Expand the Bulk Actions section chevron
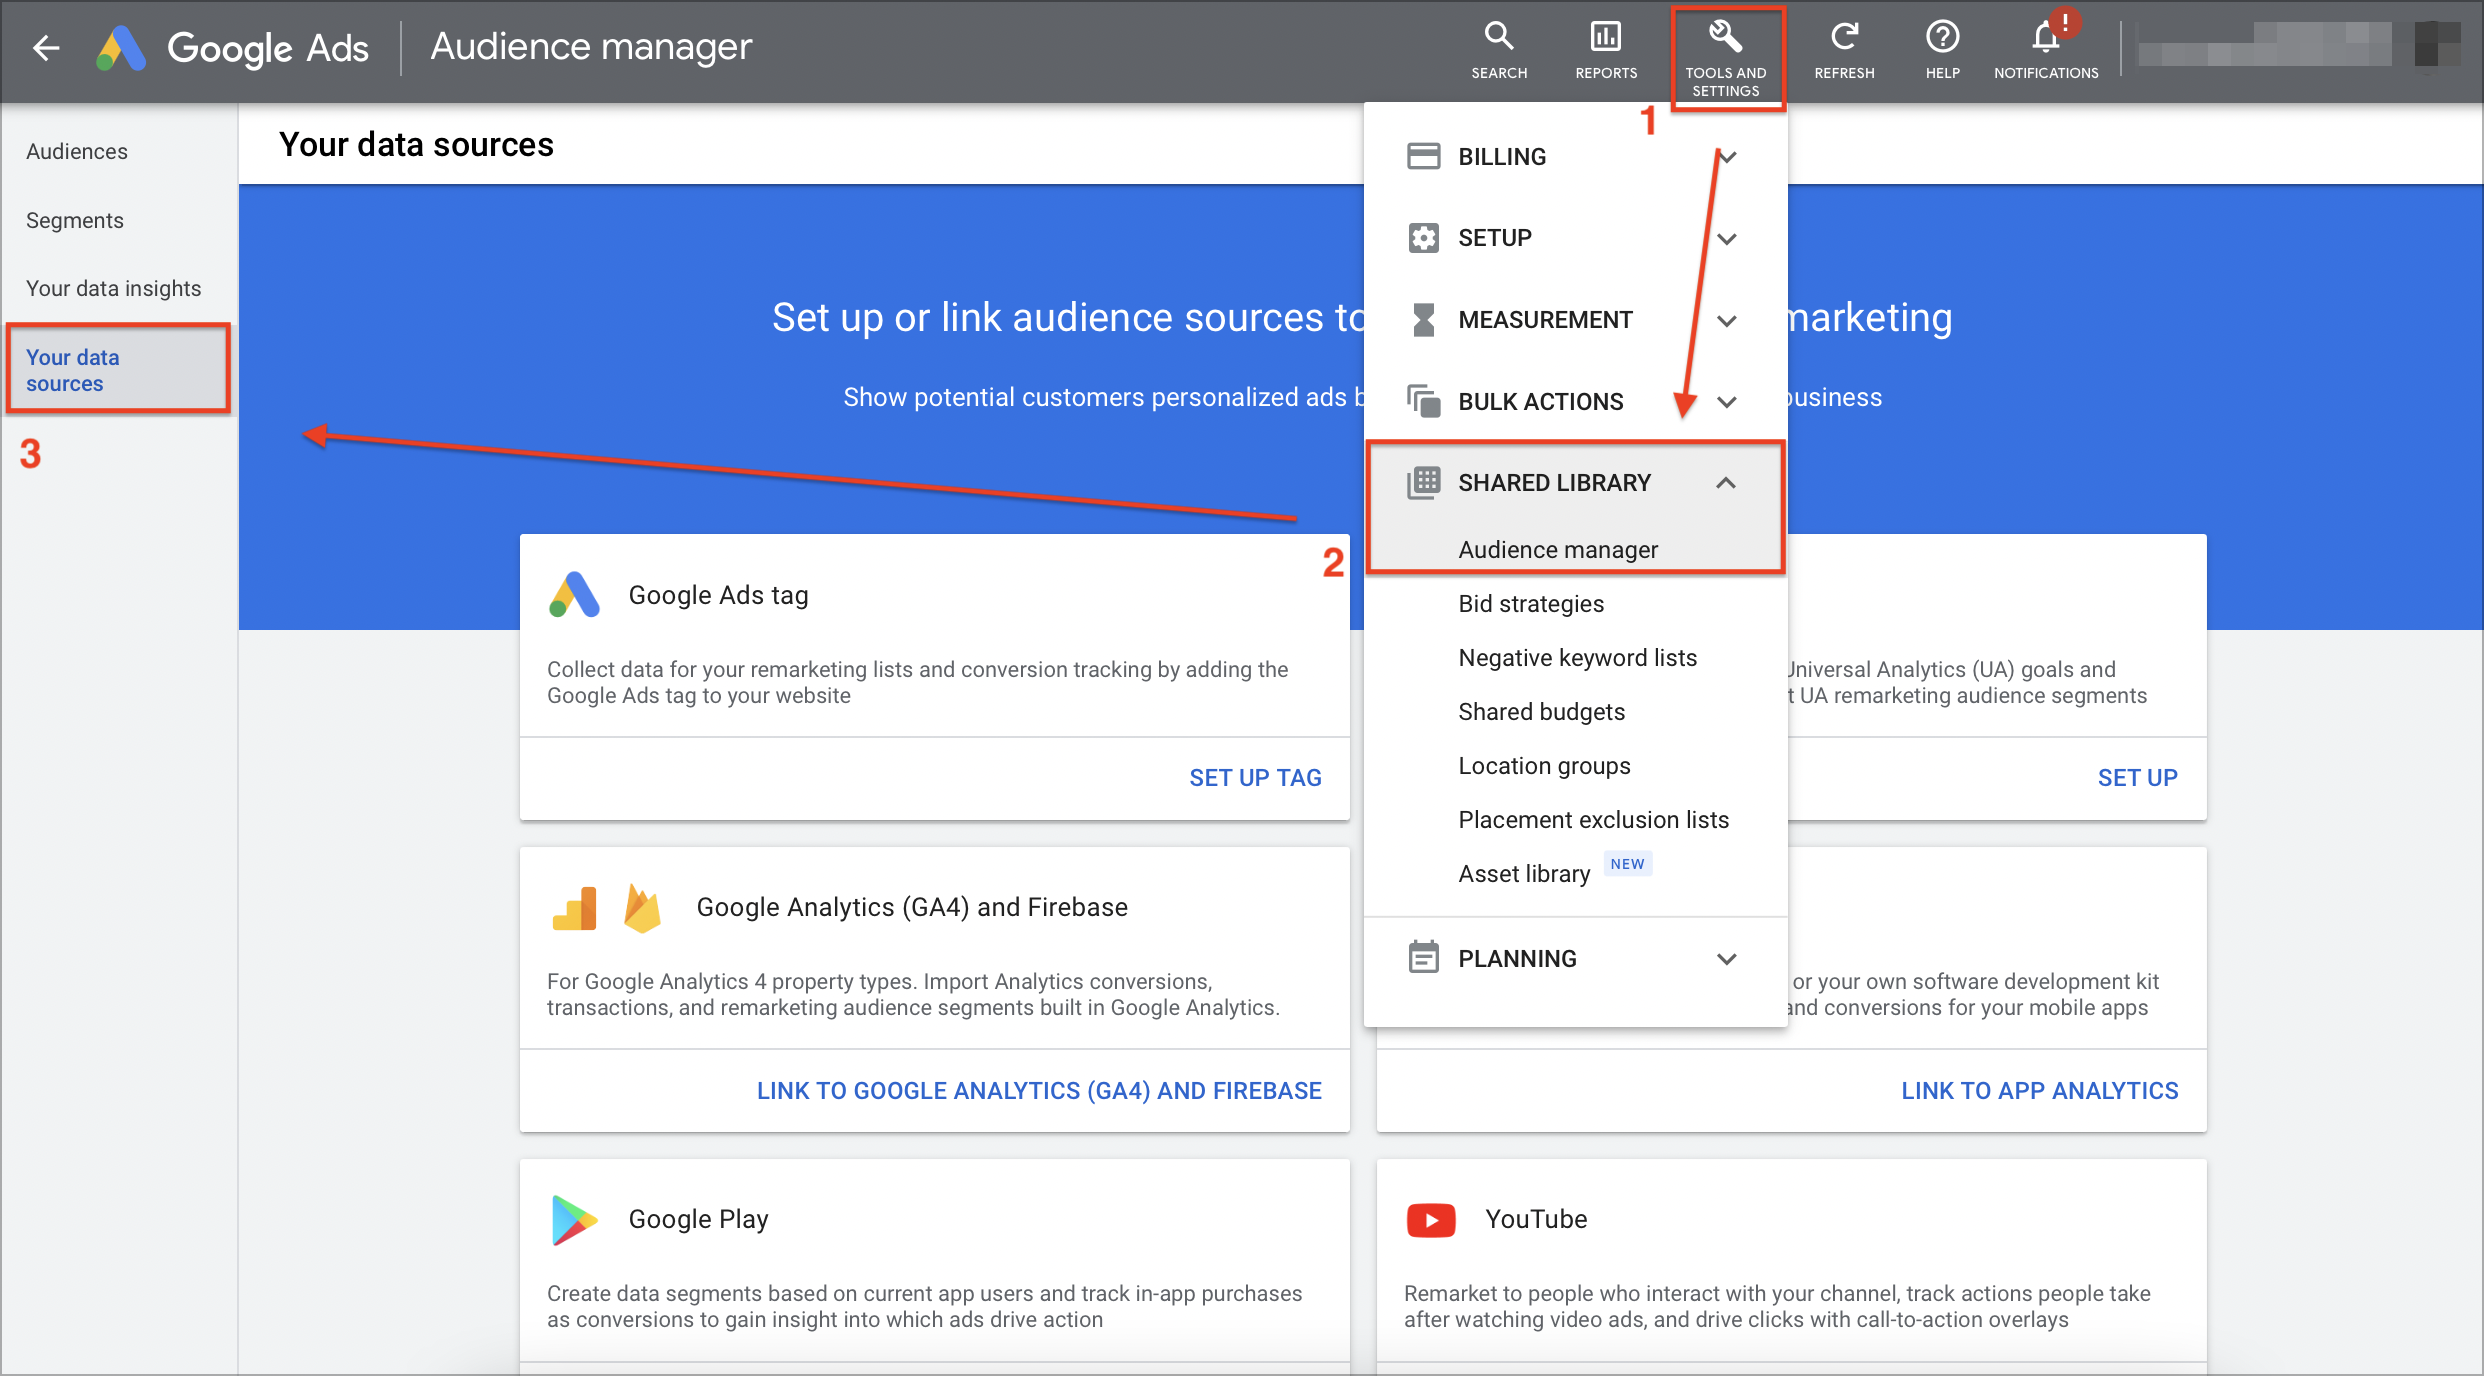 [x=1726, y=401]
